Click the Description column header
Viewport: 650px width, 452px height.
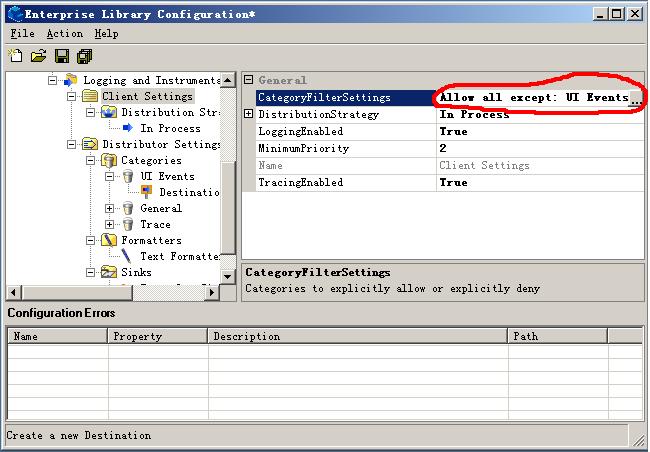point(357,336)
